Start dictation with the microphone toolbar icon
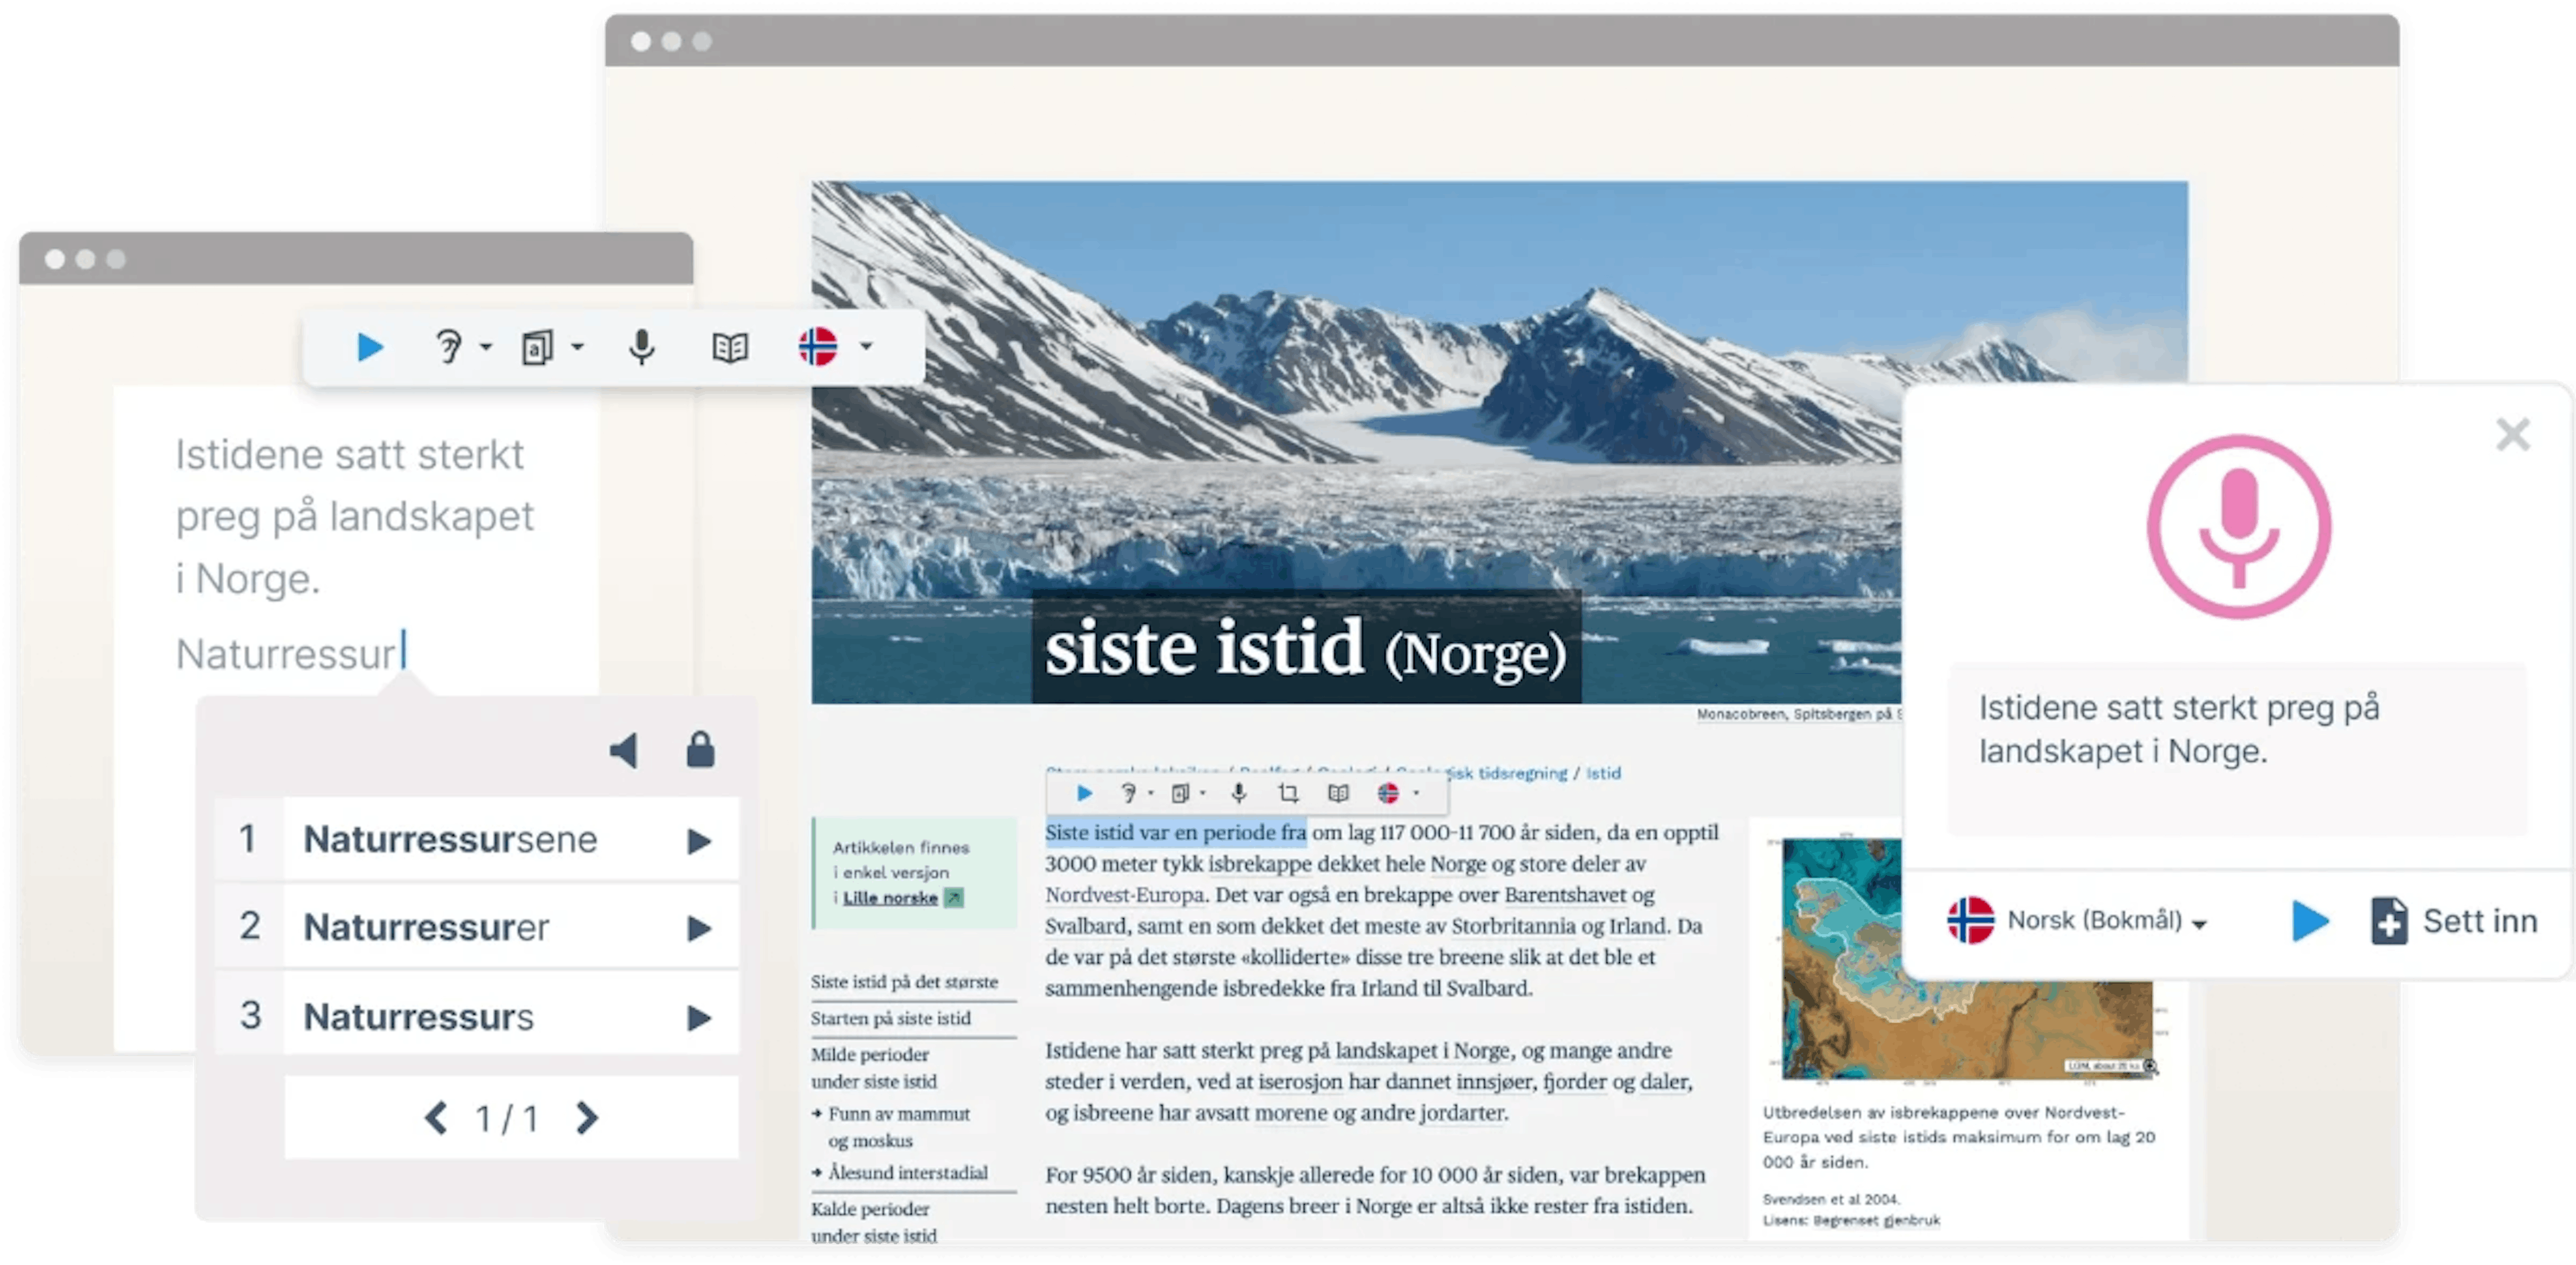The image size is (2576, 1265). pos(640,347)
